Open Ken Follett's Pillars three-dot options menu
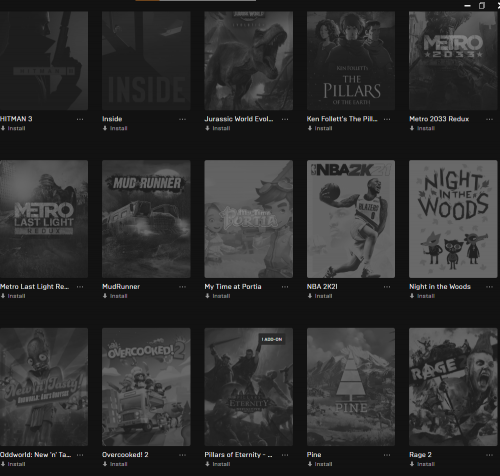This screenshot has width=500, height=476. [x=387, y=119]
